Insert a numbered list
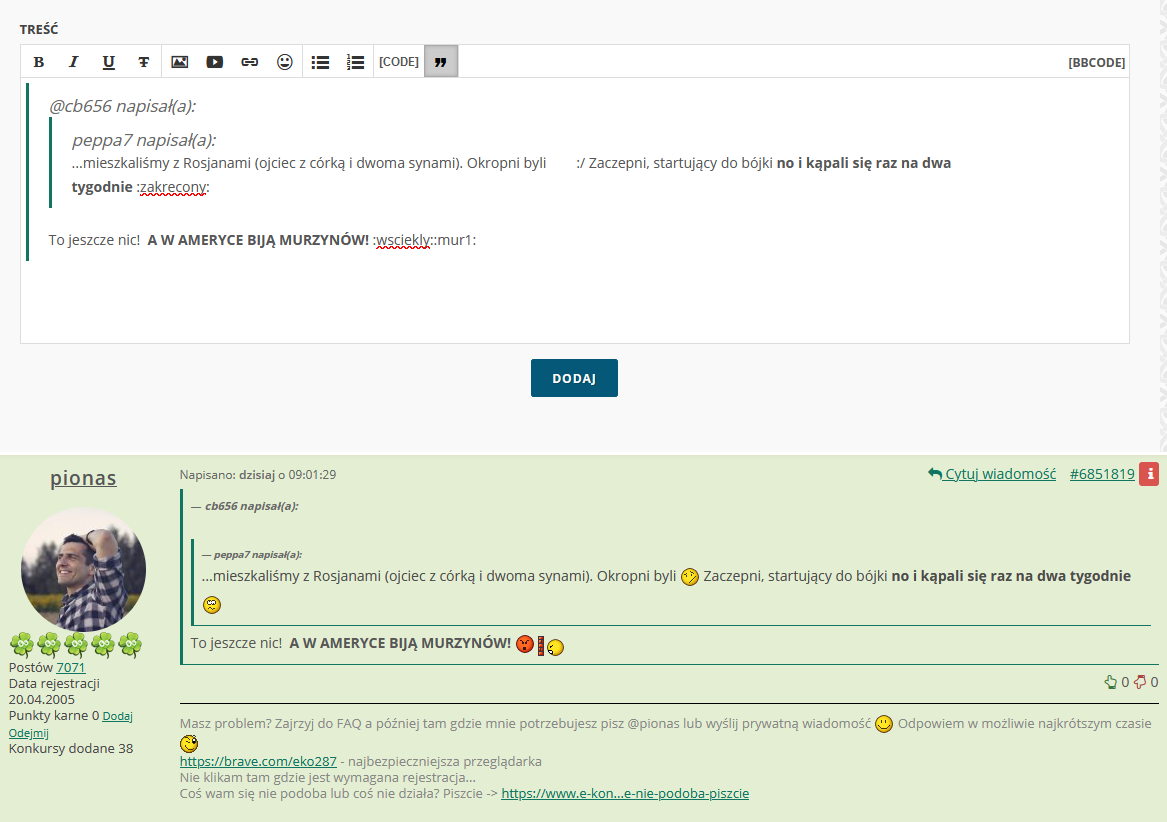Image resolution: width=1167 pixels, height=822 pixels. click(355, 62)
